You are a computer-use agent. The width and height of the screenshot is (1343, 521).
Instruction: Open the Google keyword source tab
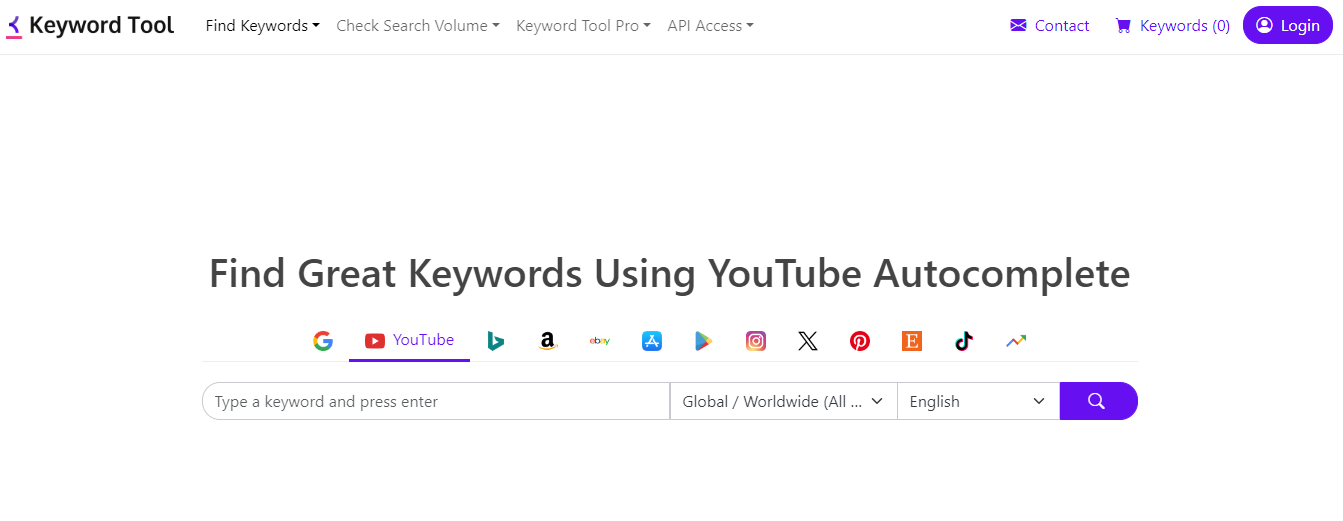pos(322,341)
